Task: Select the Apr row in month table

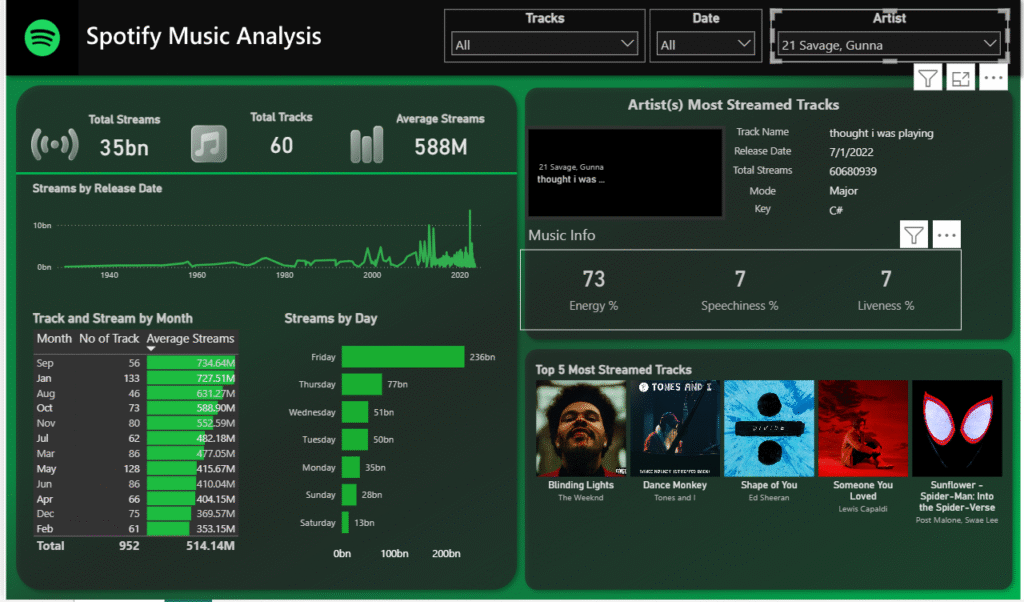Action: 135,499
